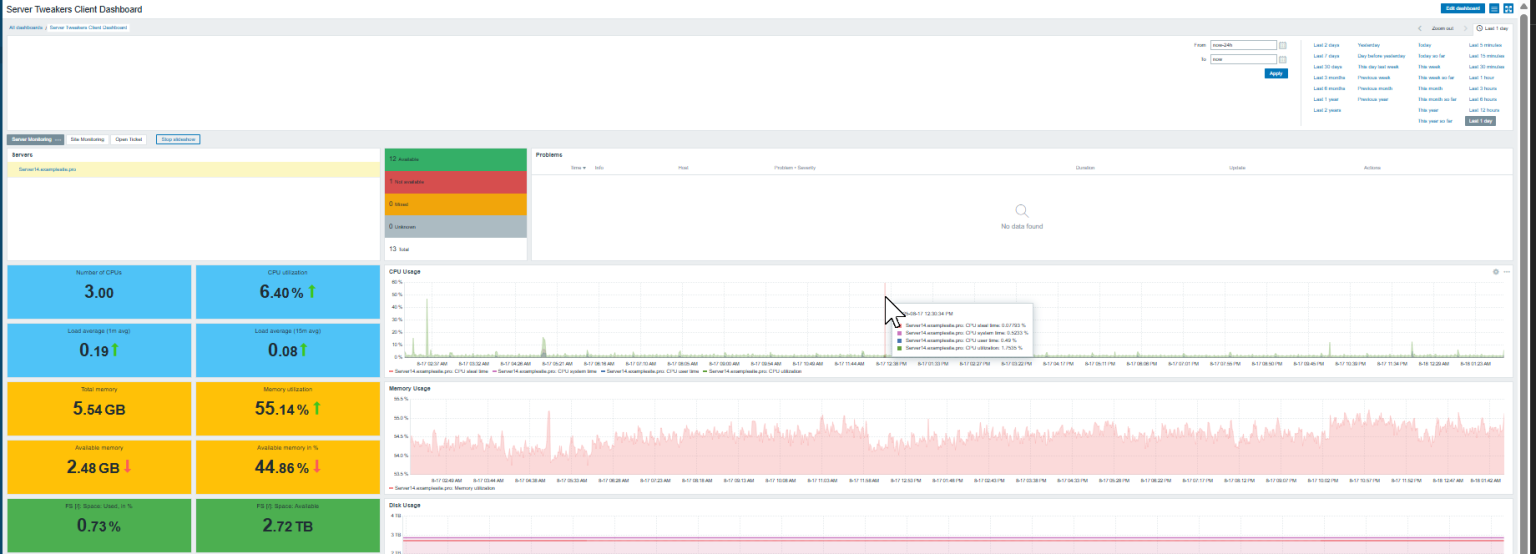
Task: Click the Edit dashboard button
Action: [x=1461, y=8]
